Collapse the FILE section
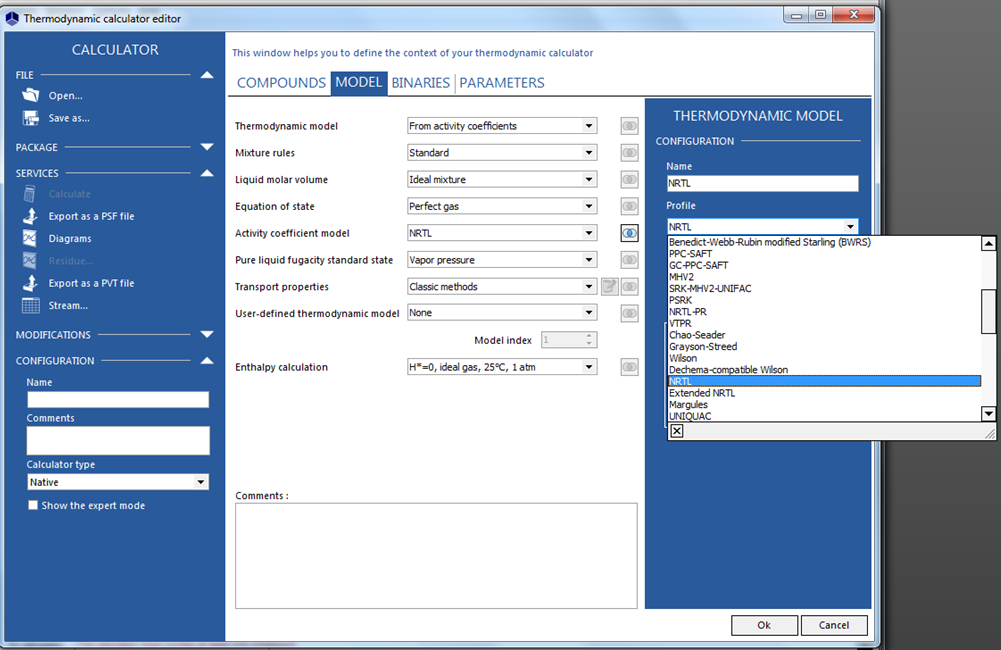Viewport: 1001px width, 650px height. click(x=207, y=75)
